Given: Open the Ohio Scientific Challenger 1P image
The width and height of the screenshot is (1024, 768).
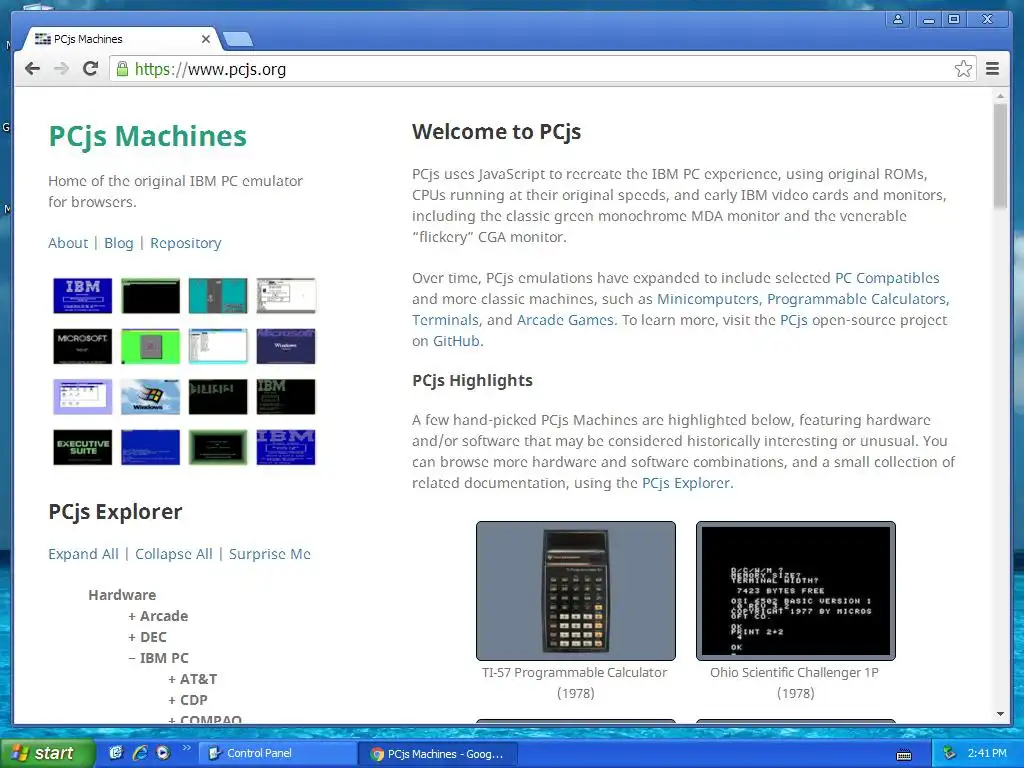Looking at the screenshot, I should pos(795,591).
